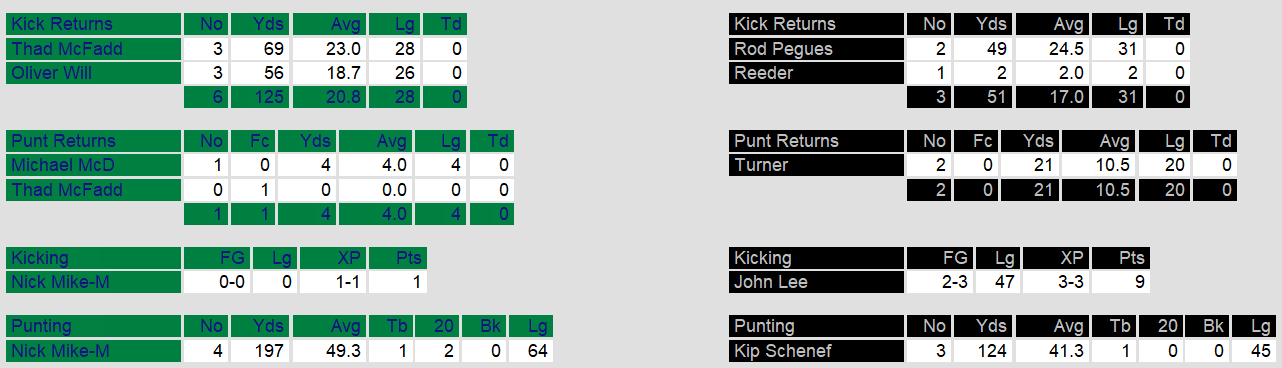Click Yds column header in green Punting
The height and width of the screenshot is (368, 1282).
263,326
